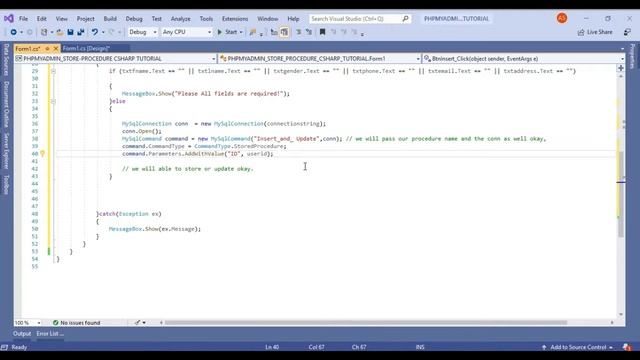Screen dimensions: 640x360
Task: Click the user account avatar icon
Action: [562, 18]
